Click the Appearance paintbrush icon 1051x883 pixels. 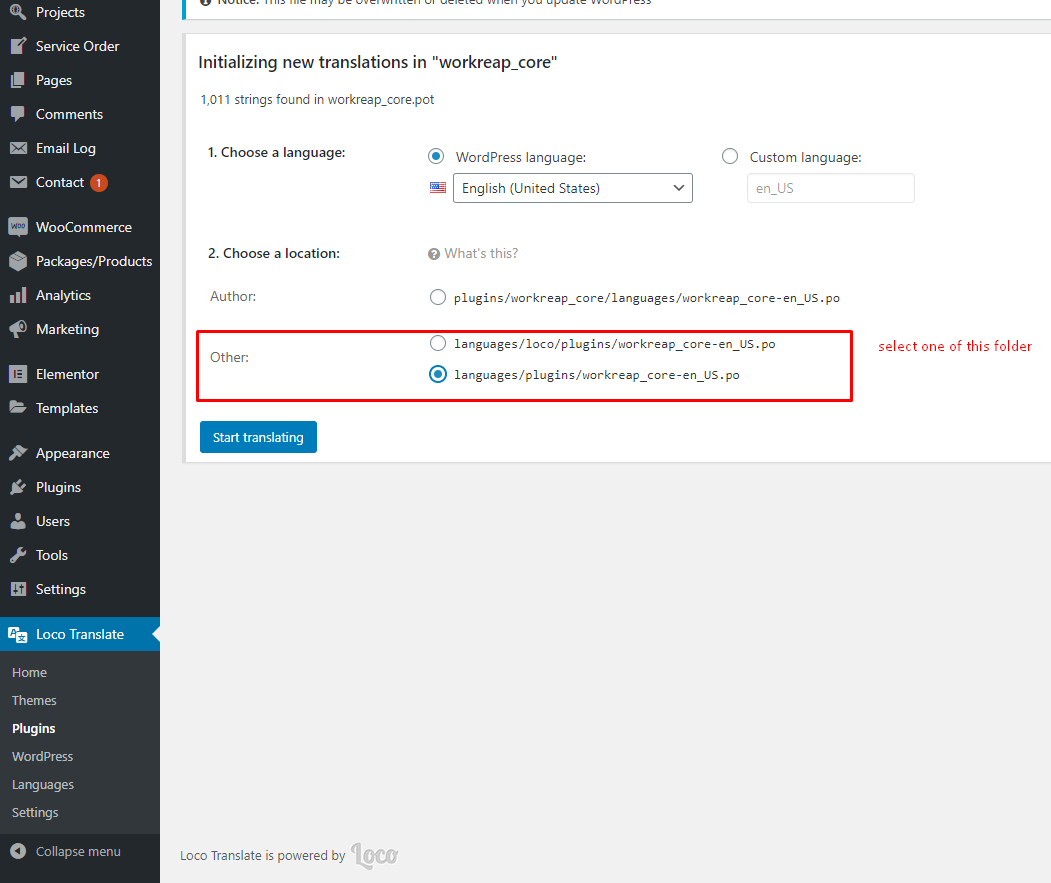click(18, 453)
